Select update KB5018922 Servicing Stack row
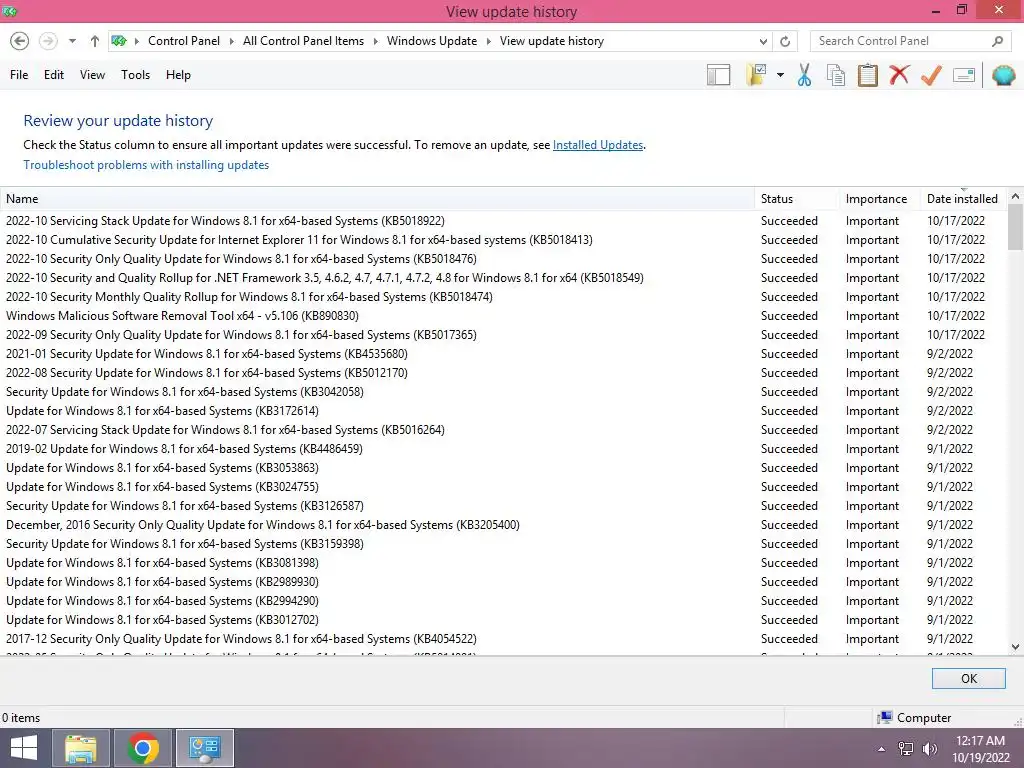The height and width of the screenshot is (768, 1024). (504, 221)
